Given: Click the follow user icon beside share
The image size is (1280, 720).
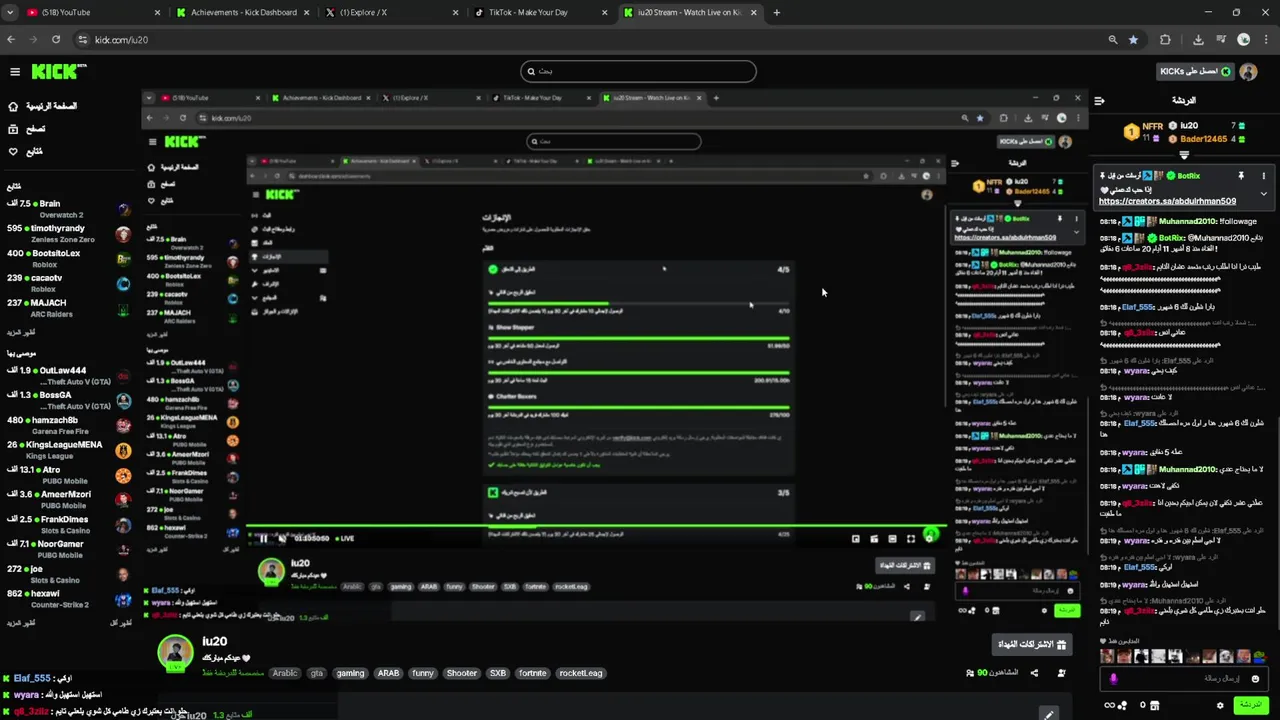Looking at the screenshot, I should point(1061,673).
